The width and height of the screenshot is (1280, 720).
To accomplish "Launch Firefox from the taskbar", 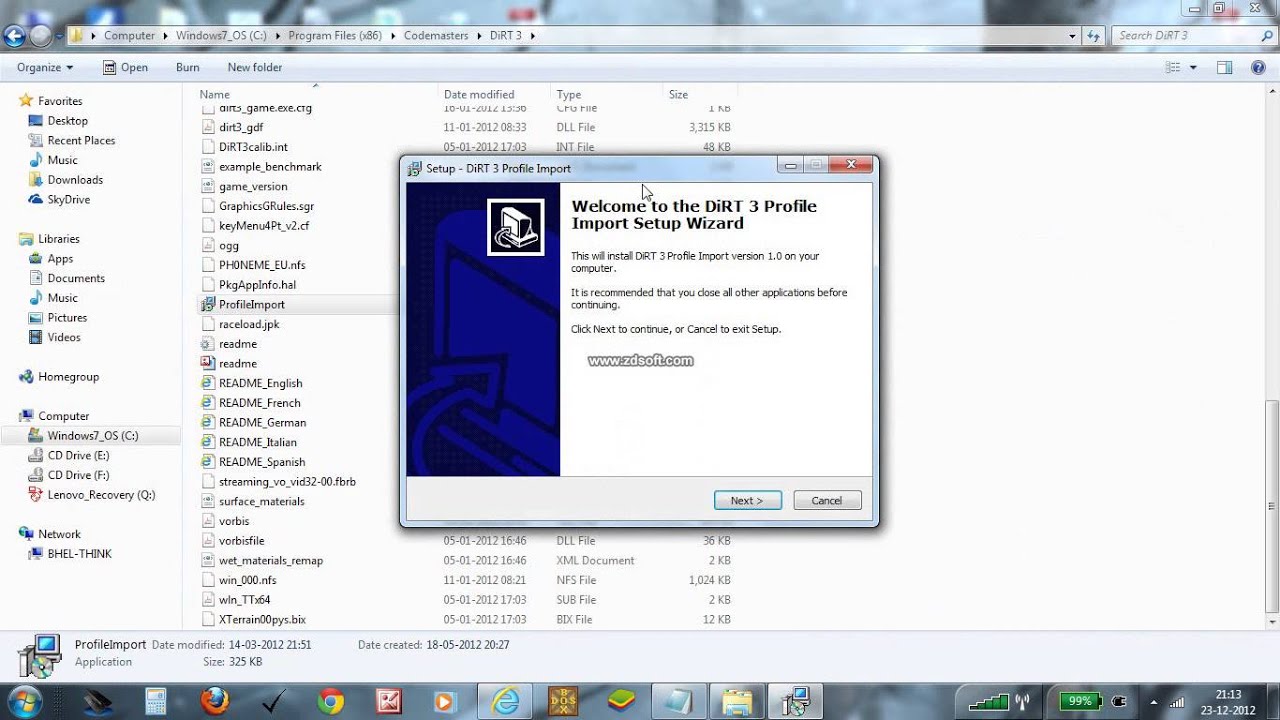I will pyautogui.click(x=215, y=701).
